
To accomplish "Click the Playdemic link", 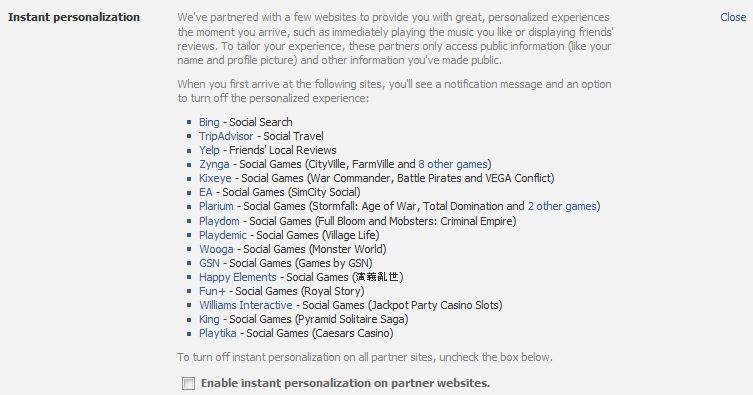I will (x=223, y=235).
